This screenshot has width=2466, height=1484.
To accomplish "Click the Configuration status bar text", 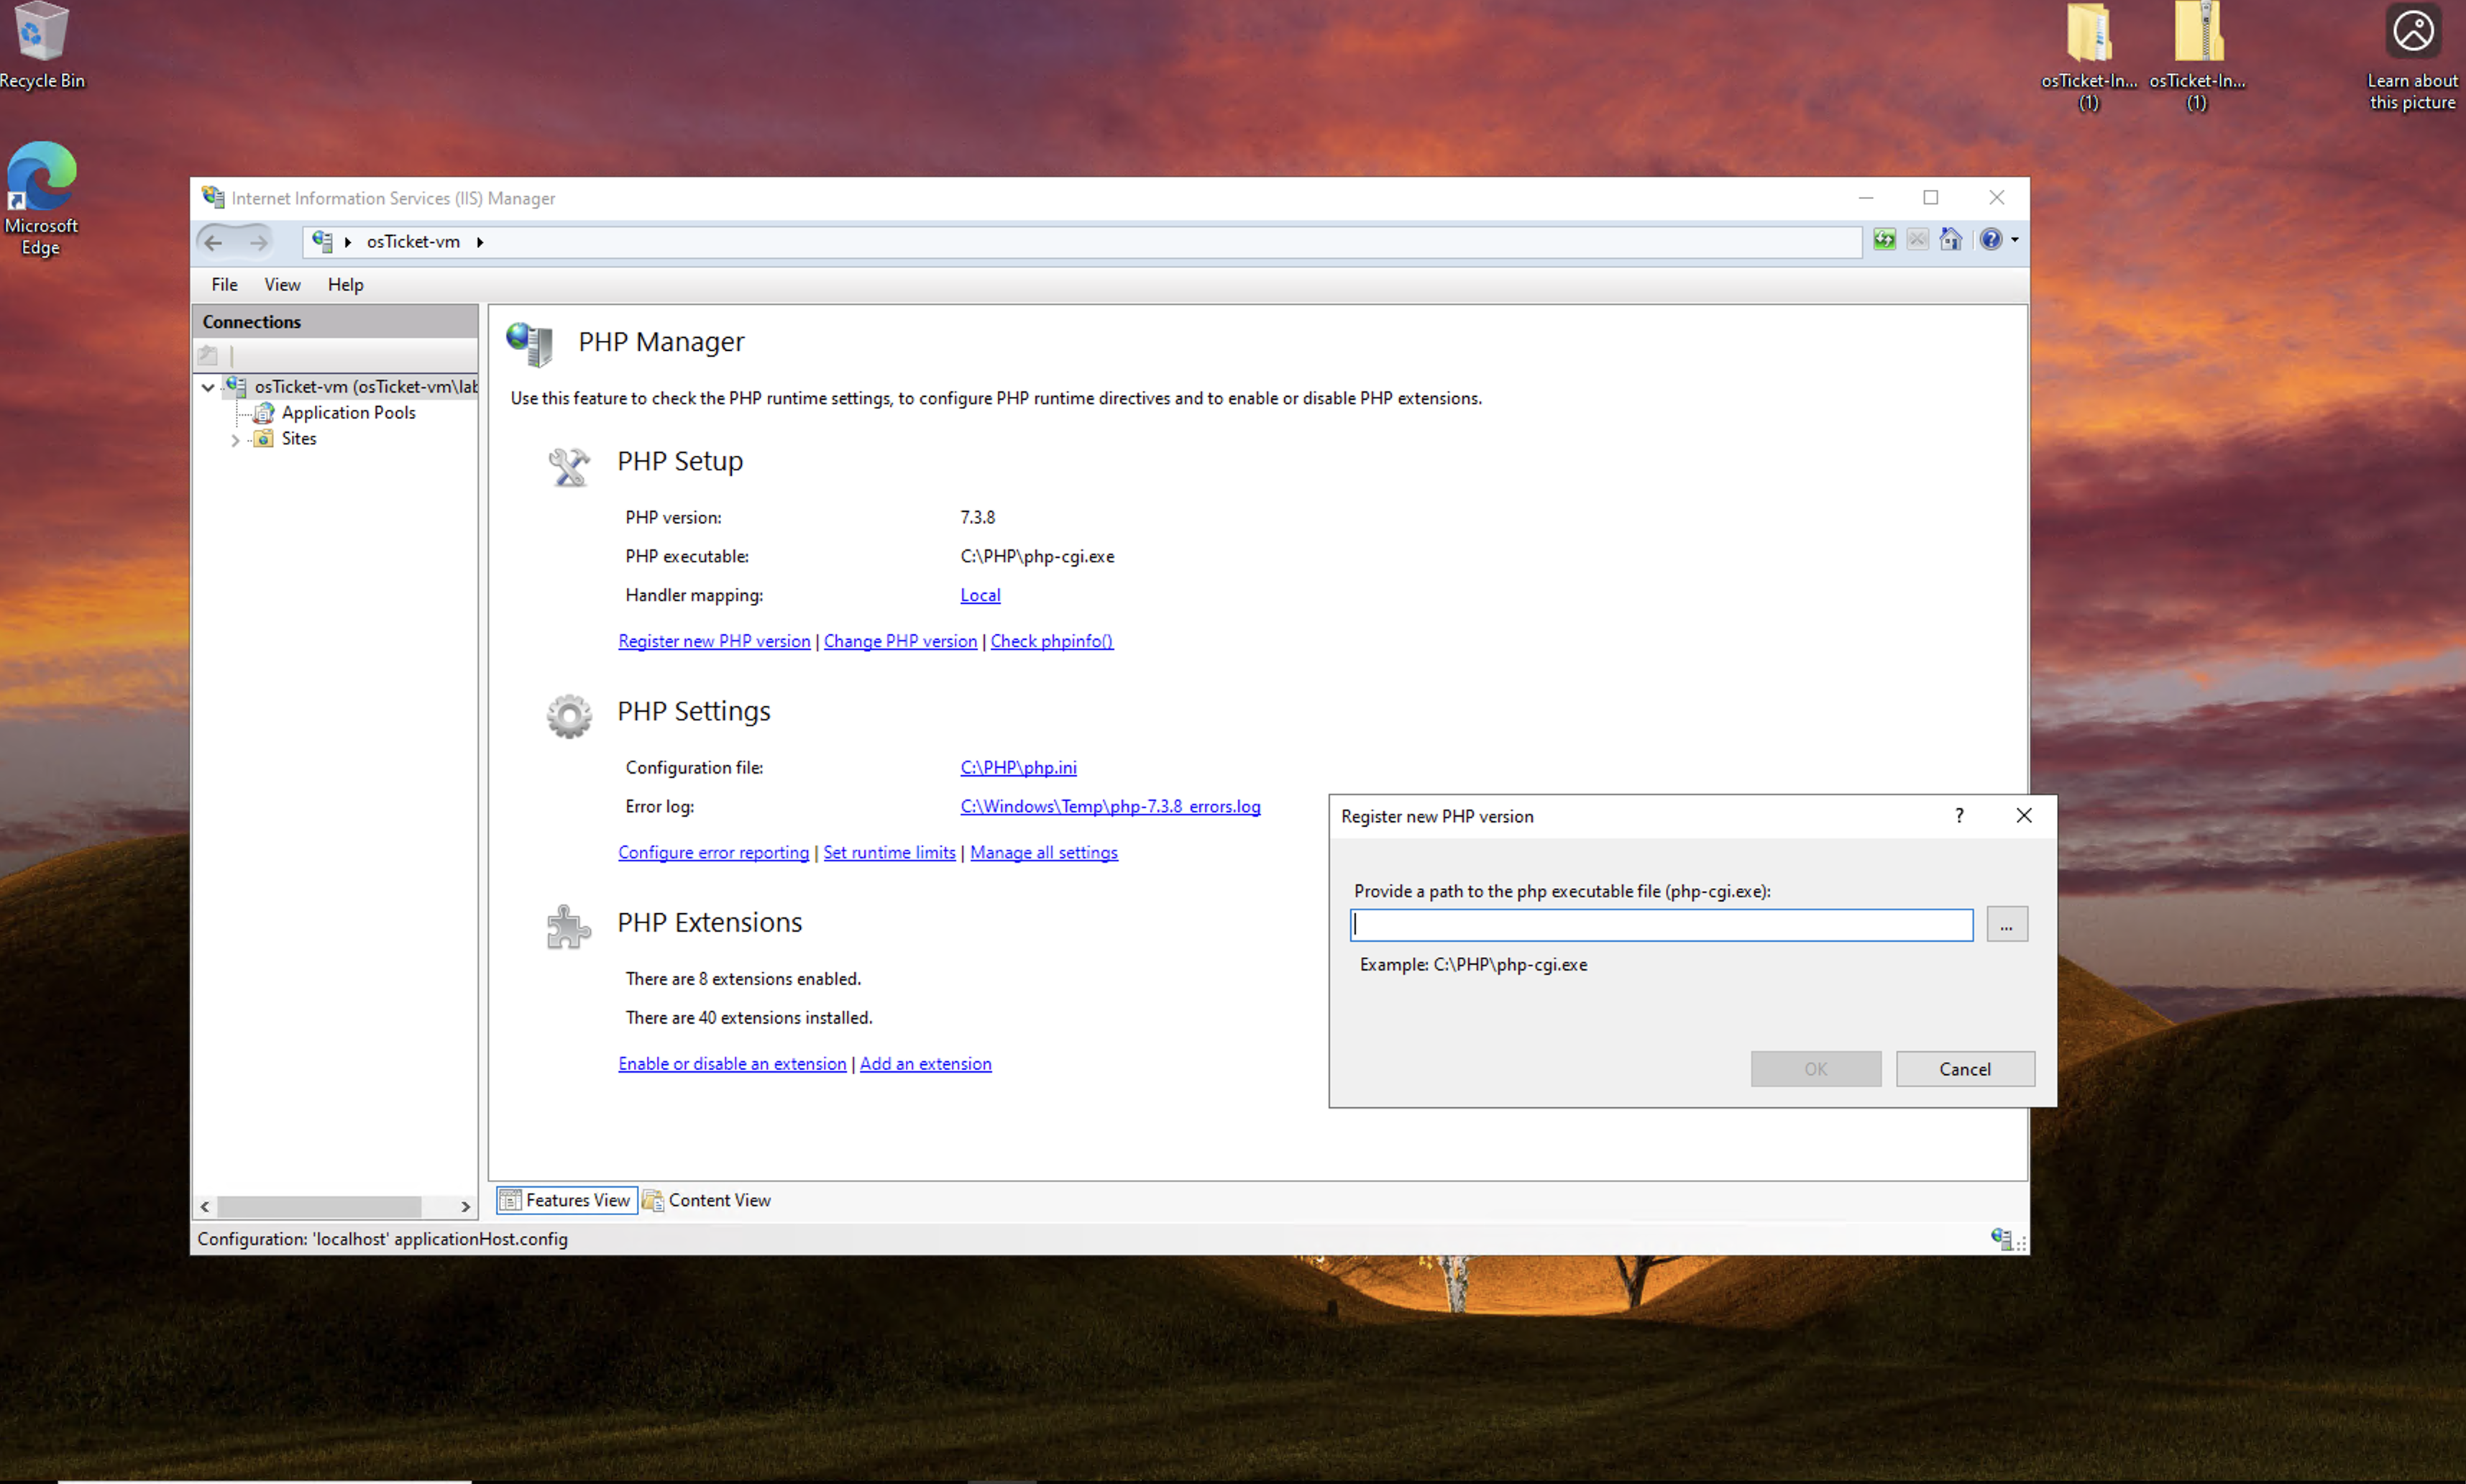I will [x=382, y=1239].
